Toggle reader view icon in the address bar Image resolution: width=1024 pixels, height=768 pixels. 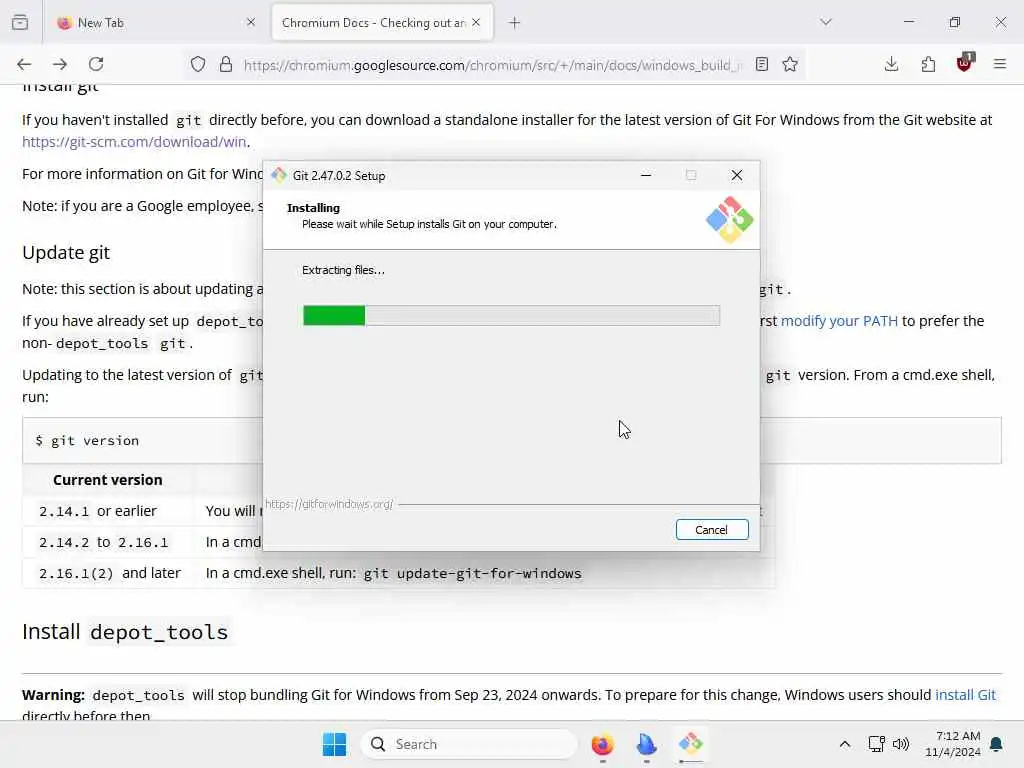[761, 64]
